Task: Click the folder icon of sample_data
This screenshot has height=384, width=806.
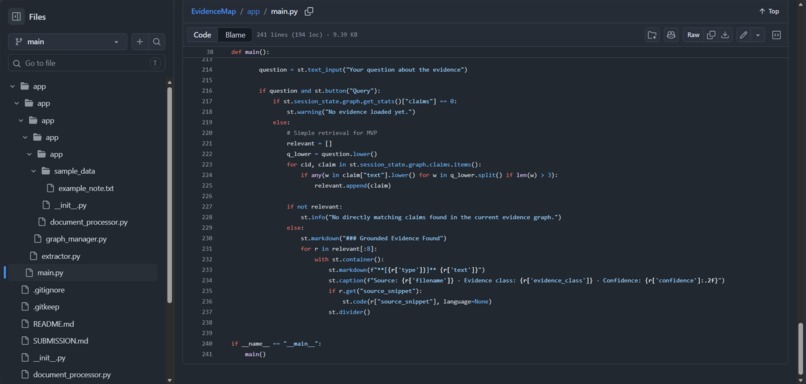Action: click(45, 171)
